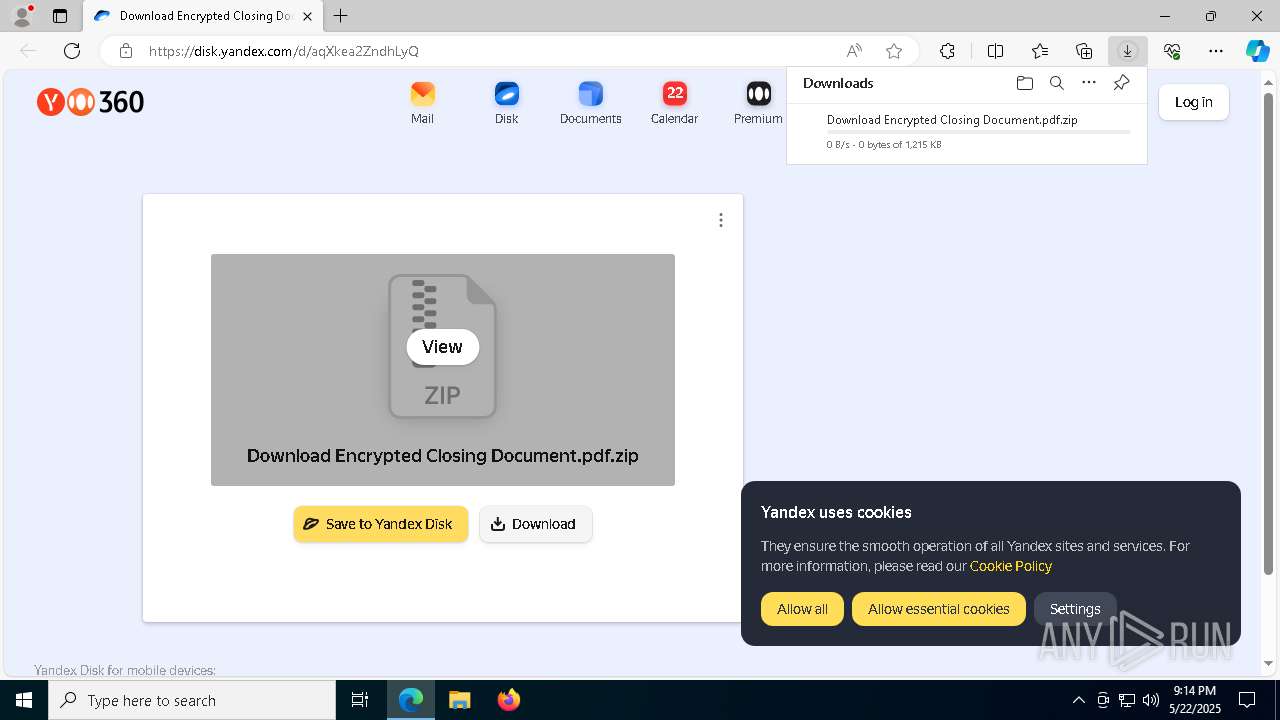1280x720 pixels.
Task: Open the browser profile icon
Action: point(21,16)
